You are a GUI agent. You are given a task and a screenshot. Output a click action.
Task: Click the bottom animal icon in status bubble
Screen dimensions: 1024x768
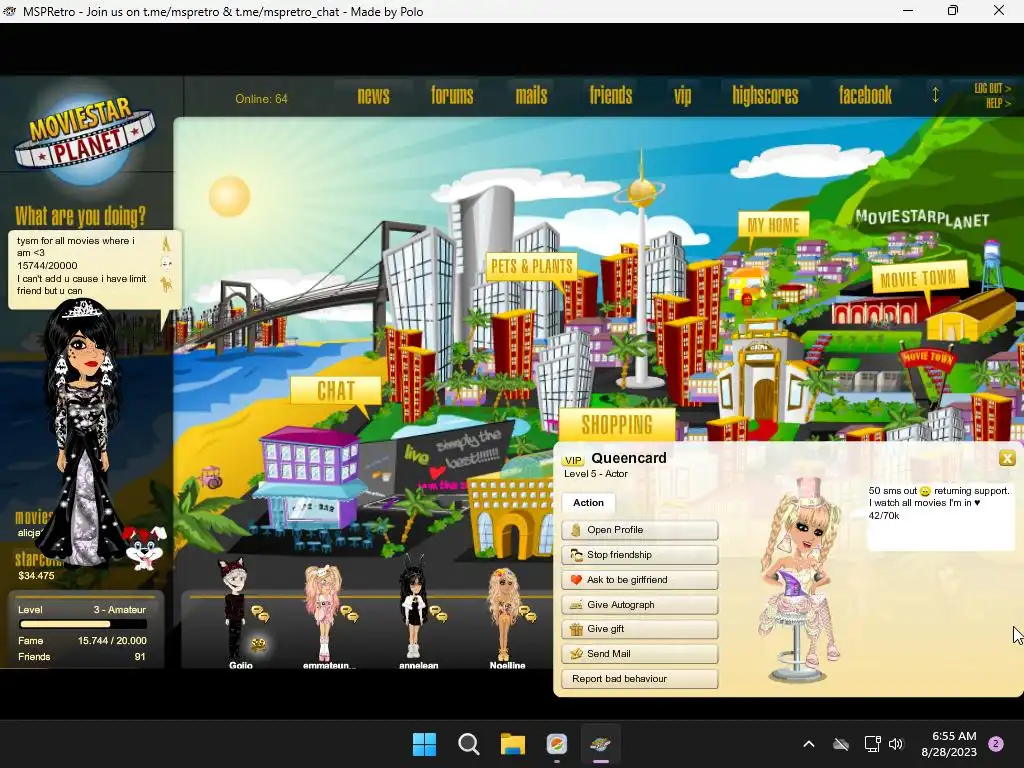[x=167, y=285]
